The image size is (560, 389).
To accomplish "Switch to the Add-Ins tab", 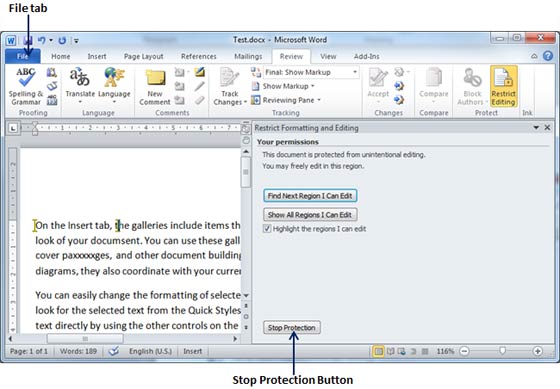I will [367, 56].
